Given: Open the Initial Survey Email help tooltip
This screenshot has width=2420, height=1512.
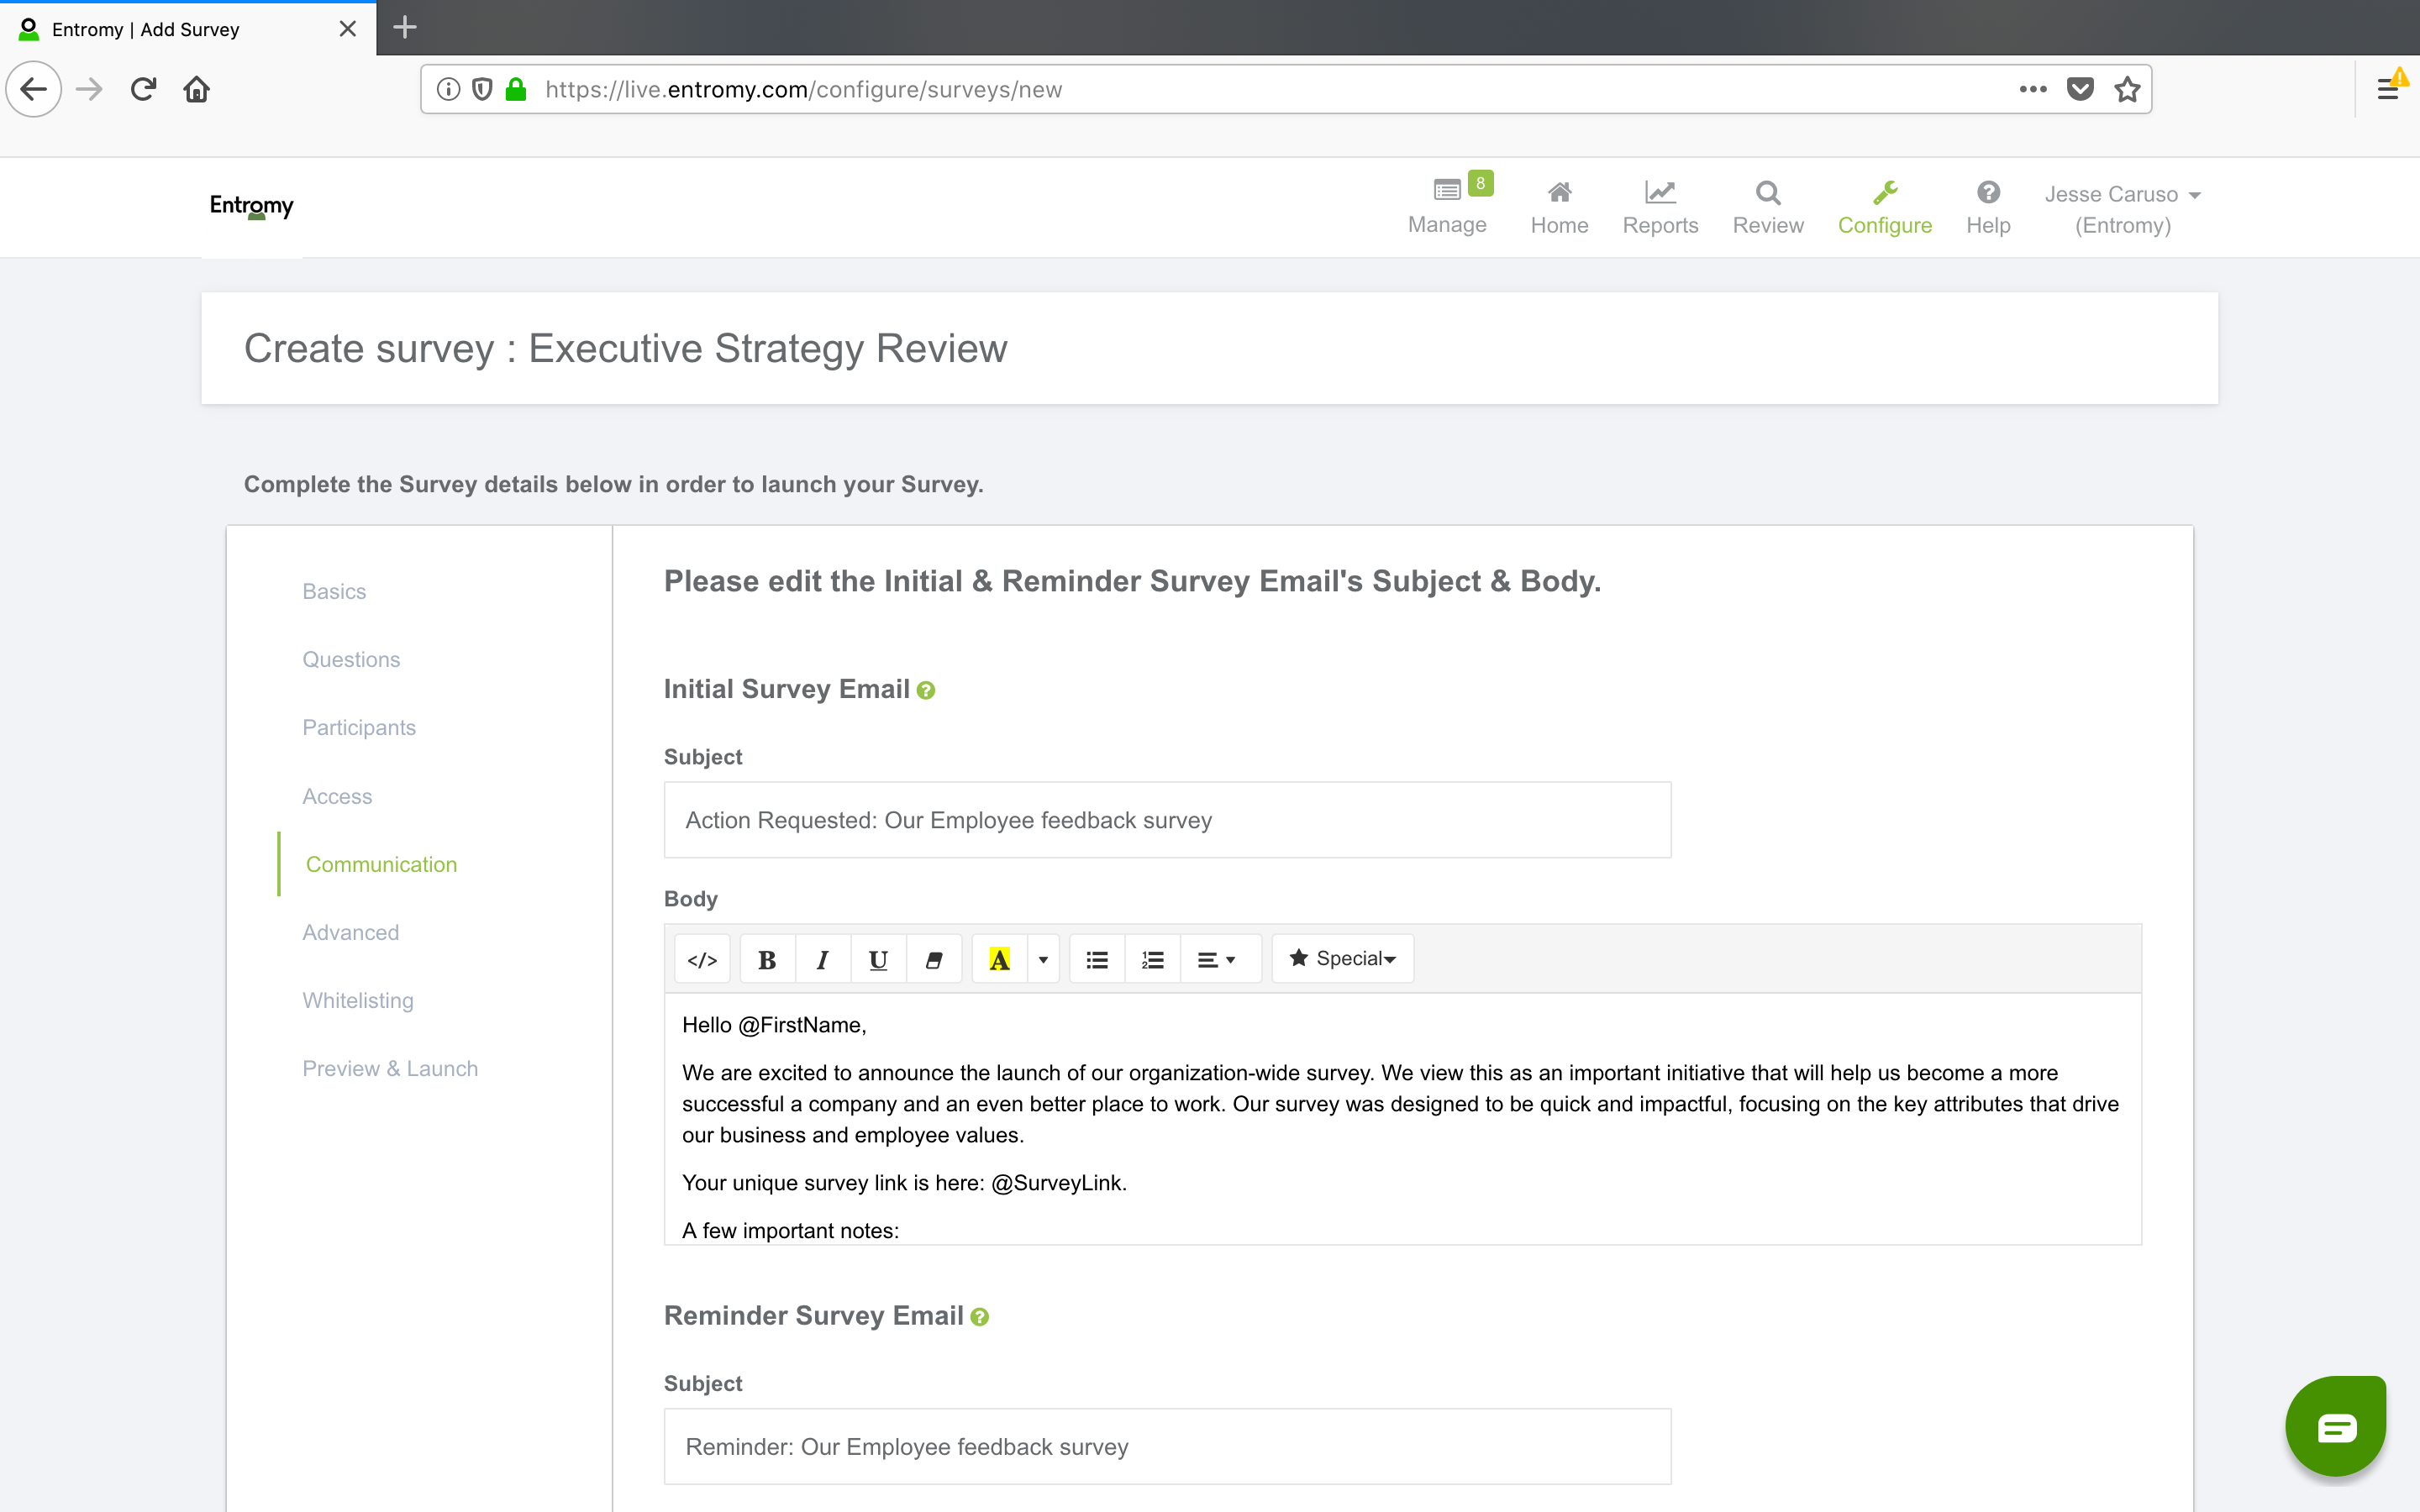Looking at the screenshot, I should pyautogui.click(x=927, y=689).
